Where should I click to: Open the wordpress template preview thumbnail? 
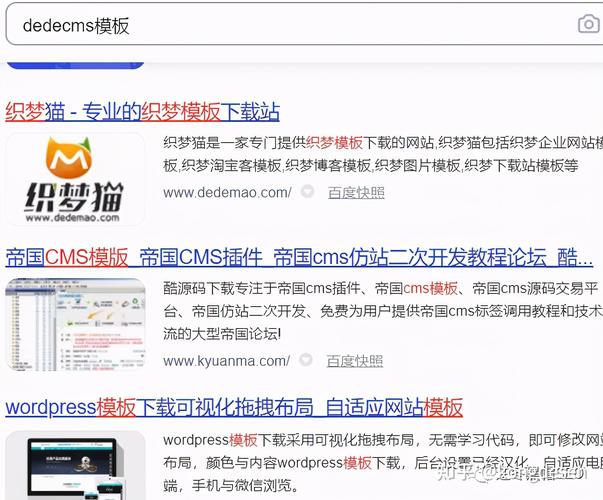[x=75, y=465]
